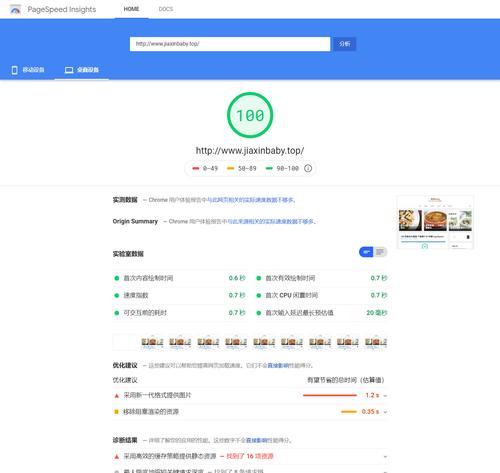Viewport: 500px width, 473px height.
Task: Expand the 16 resources cache policy diagnostic
Action: click(385, 457)
